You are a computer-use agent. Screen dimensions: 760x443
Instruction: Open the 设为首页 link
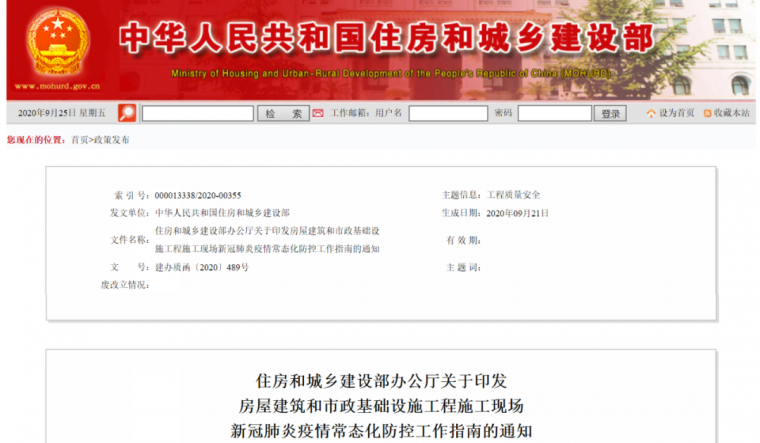point(676,114)
